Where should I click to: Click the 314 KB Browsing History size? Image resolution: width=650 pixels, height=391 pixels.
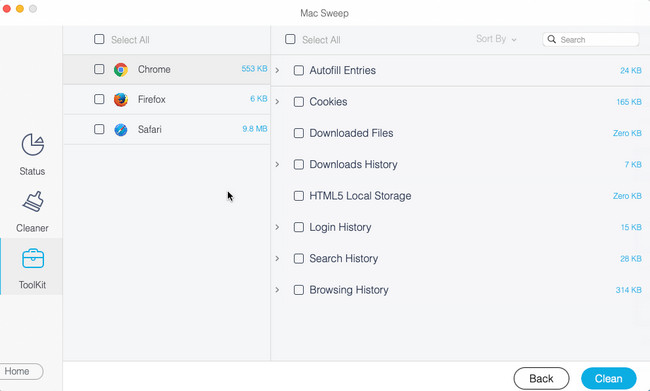[x=628, y=290]
